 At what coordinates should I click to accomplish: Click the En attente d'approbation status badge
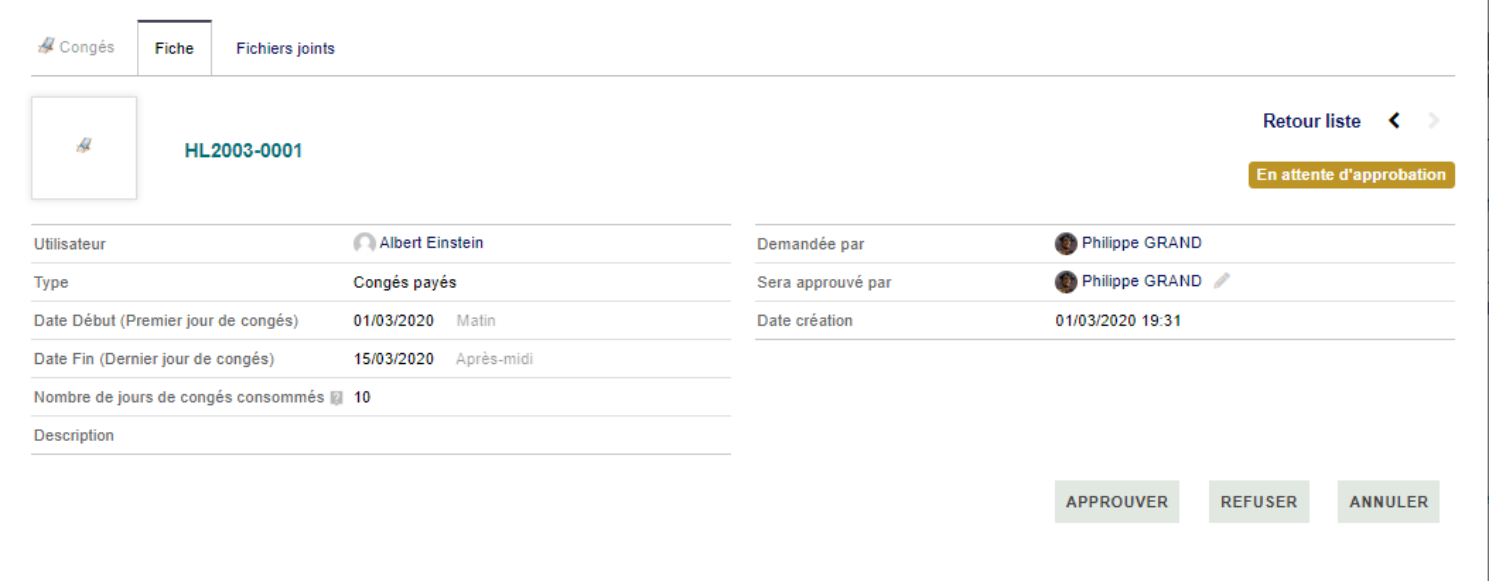click(x=1351, y=175)
